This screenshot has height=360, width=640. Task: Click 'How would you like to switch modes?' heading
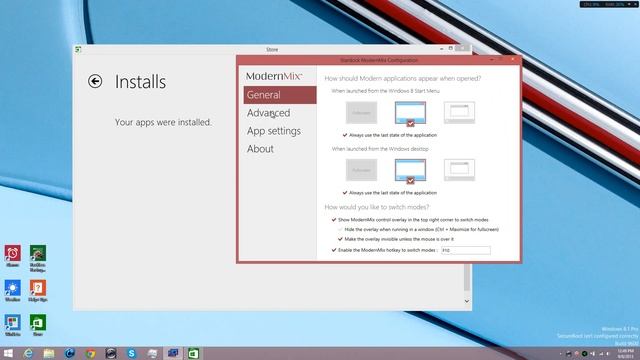377,207
